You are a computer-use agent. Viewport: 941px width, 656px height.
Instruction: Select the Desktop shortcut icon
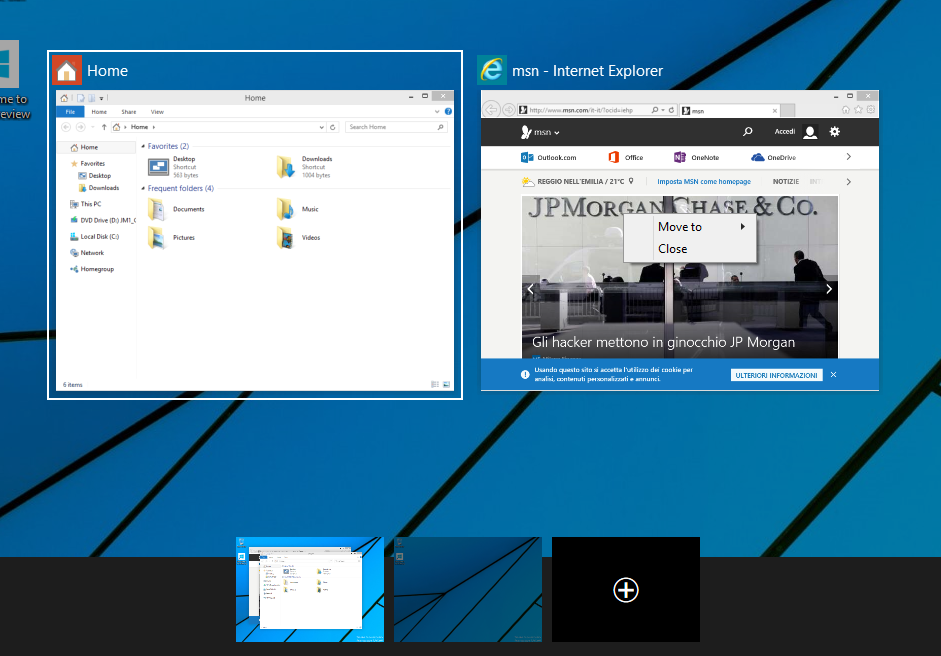pos(158,167)
